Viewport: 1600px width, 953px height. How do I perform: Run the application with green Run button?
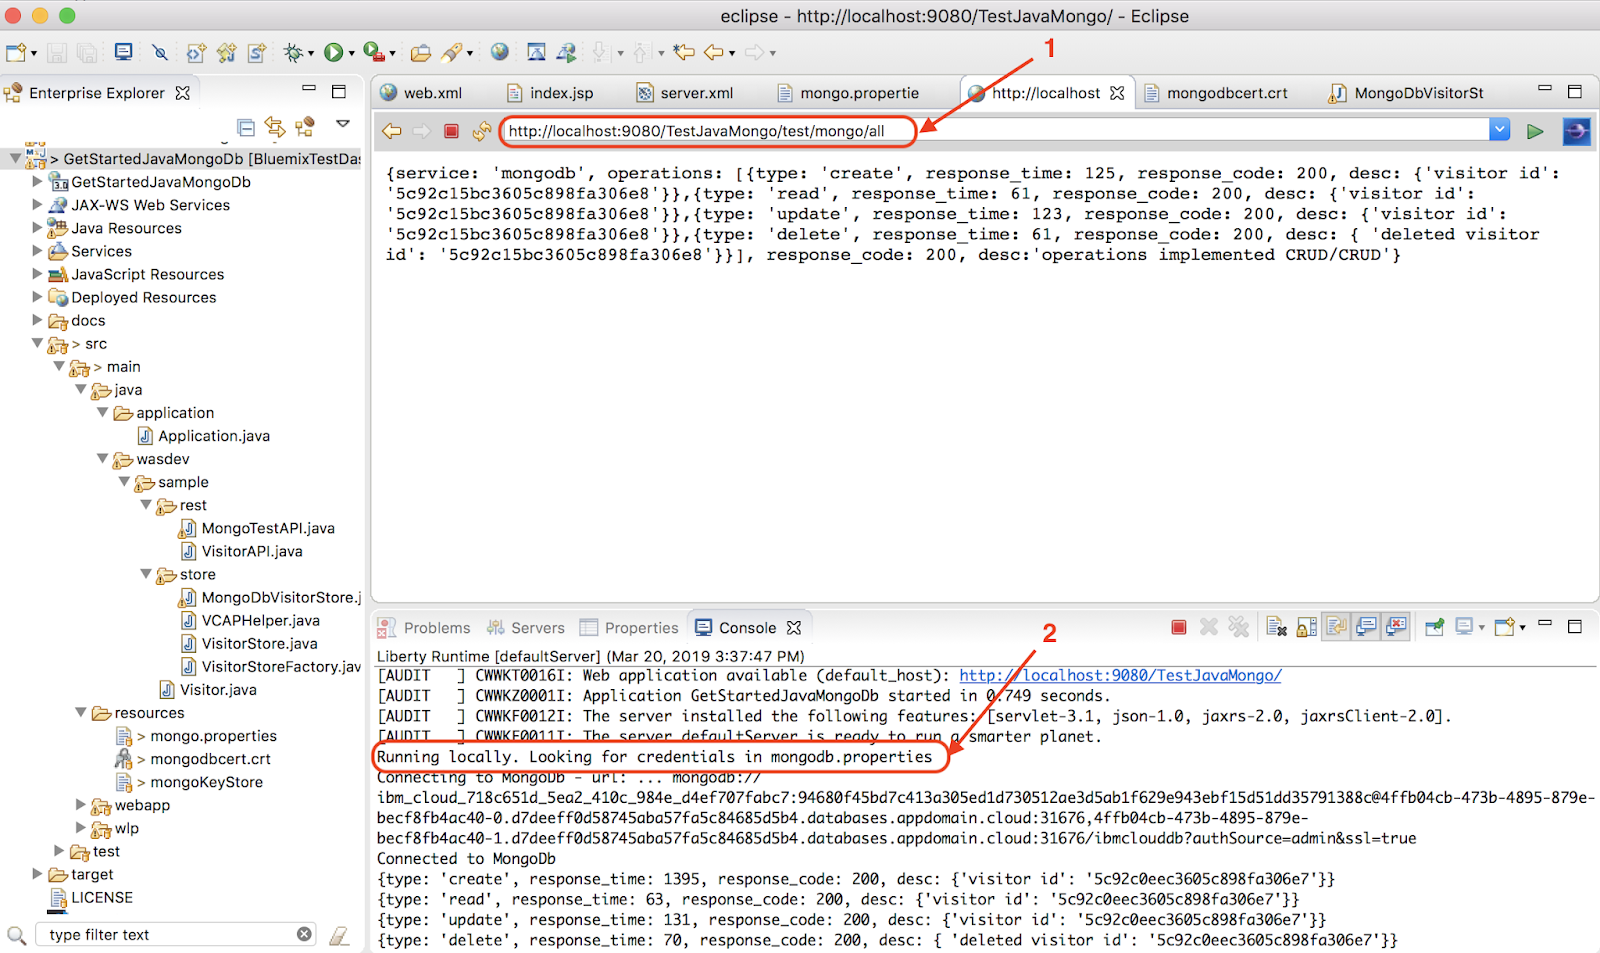[x=333, y=53]
